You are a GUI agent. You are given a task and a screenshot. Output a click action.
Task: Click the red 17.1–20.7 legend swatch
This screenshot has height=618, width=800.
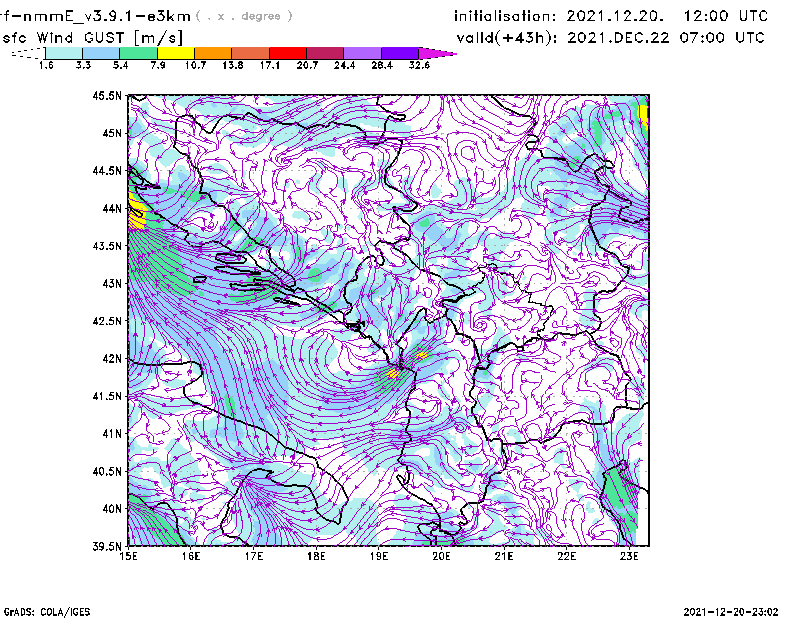tap(288, 53)
